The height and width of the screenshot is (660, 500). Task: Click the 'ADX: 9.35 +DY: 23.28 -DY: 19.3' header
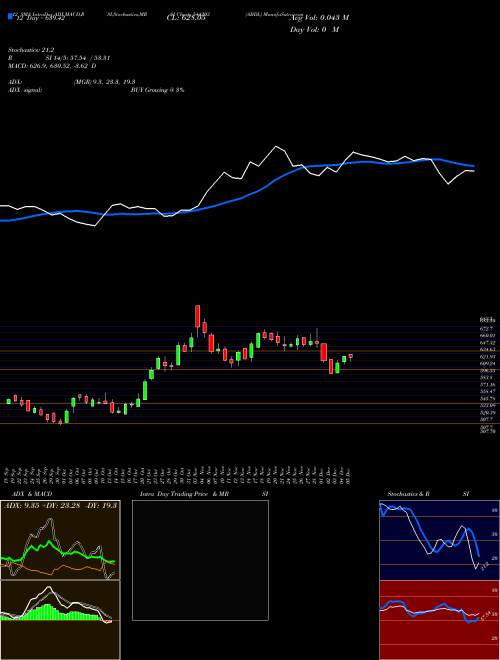pyautogui.click(x=61, y=506)
